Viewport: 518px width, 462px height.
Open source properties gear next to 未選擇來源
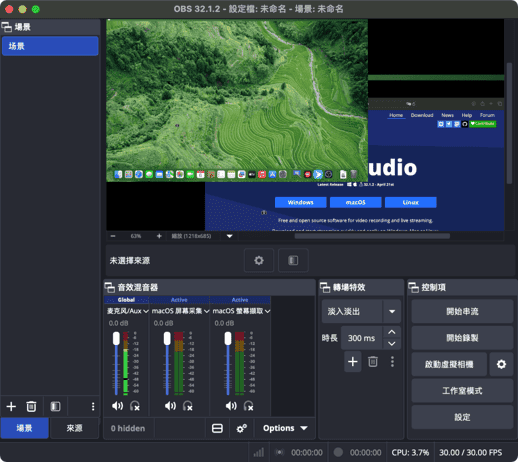(x=259, y=260)
